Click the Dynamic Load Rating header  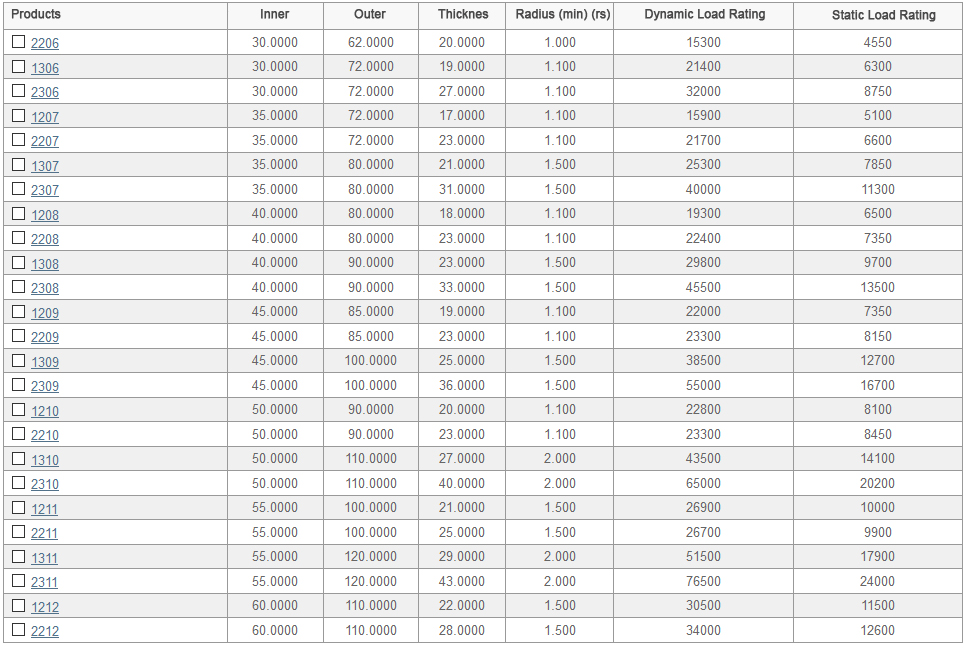pyautogui.click(x=704, y=14)
